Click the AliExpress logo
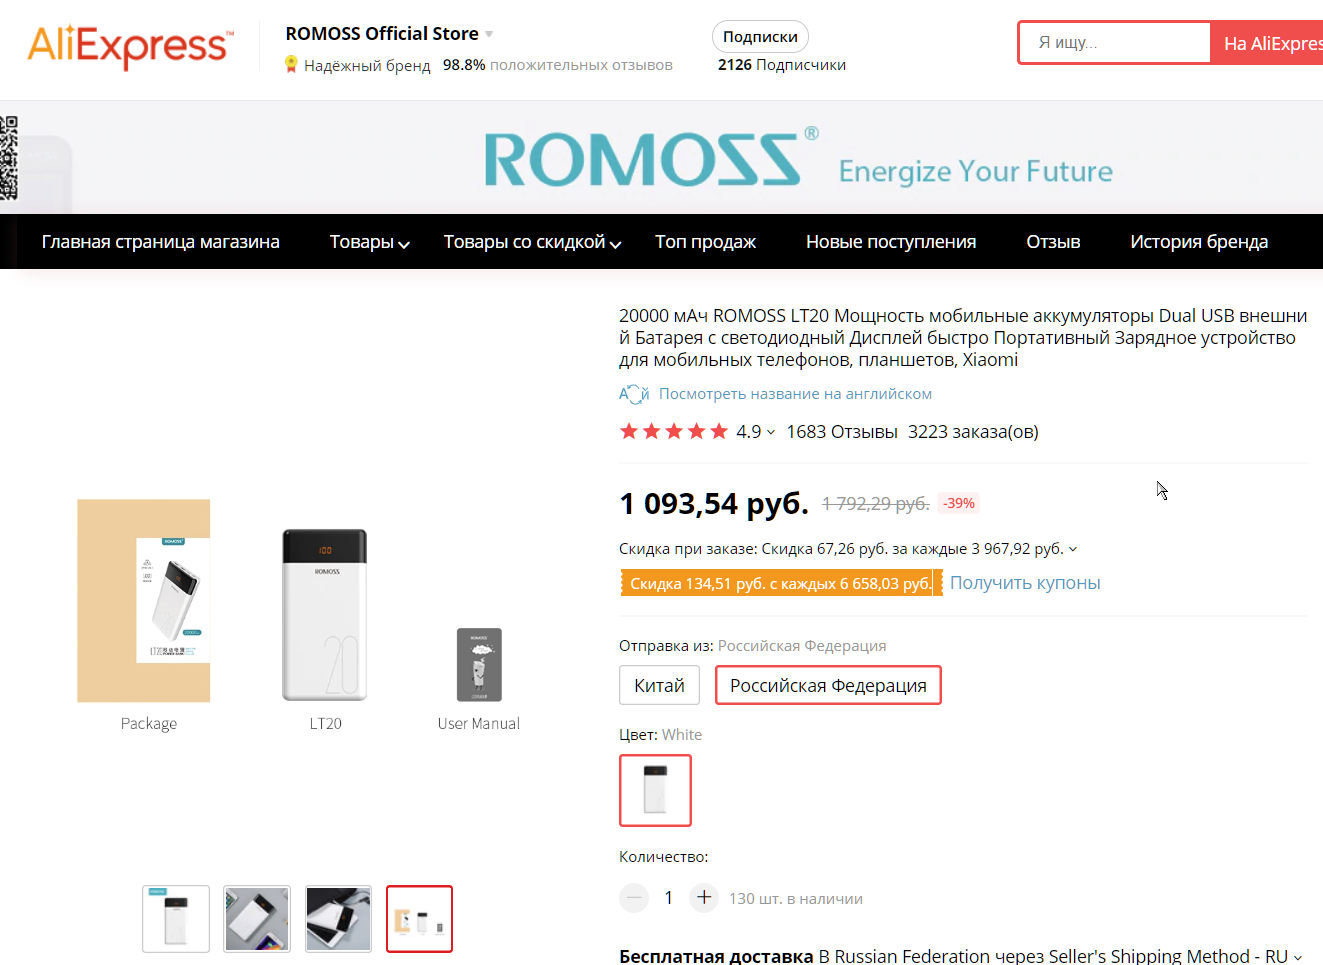Viewport: 1323px width, 965px height. pyautogui.click(x=131, y=46)
